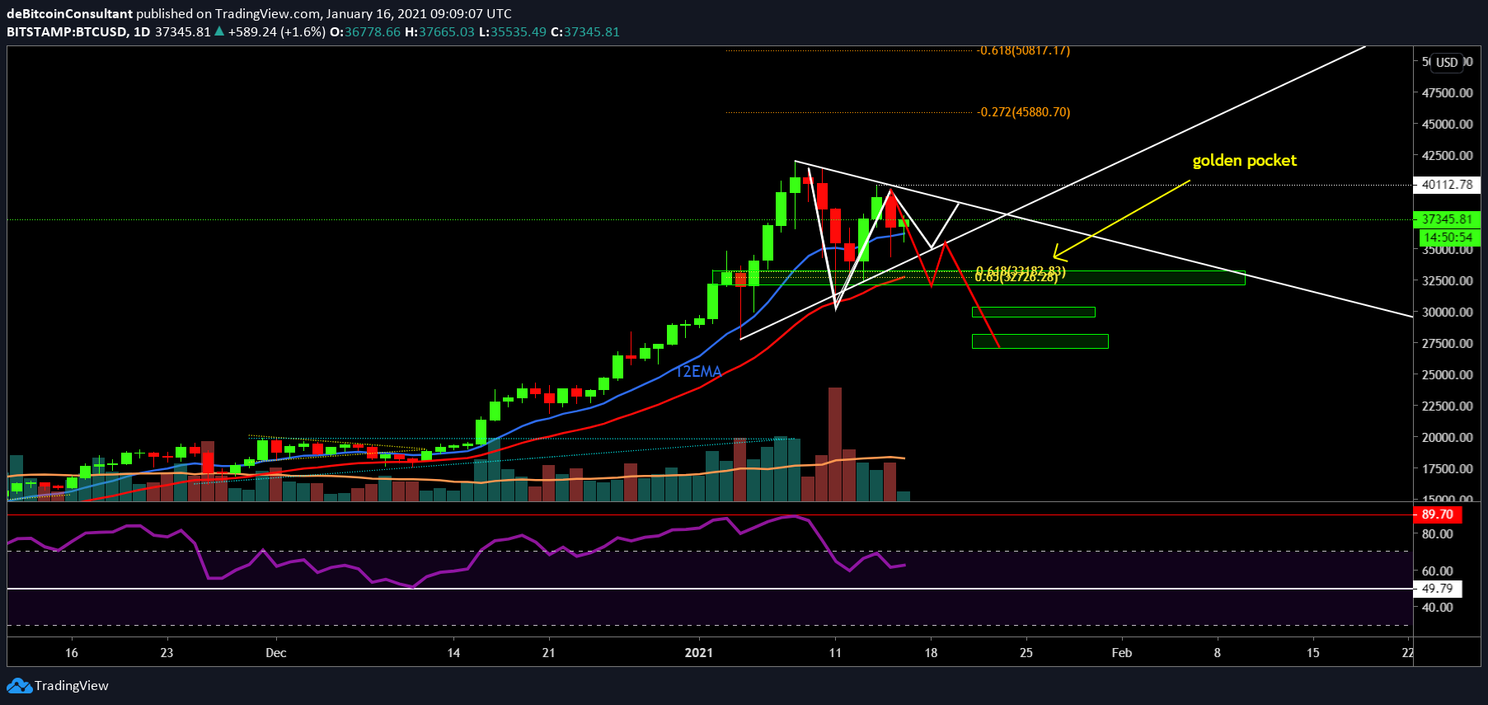Screen dimensions: 1488x705
Task: Click the +589.24 (+1.6%) price change text
Action: [x=278, y=32]
